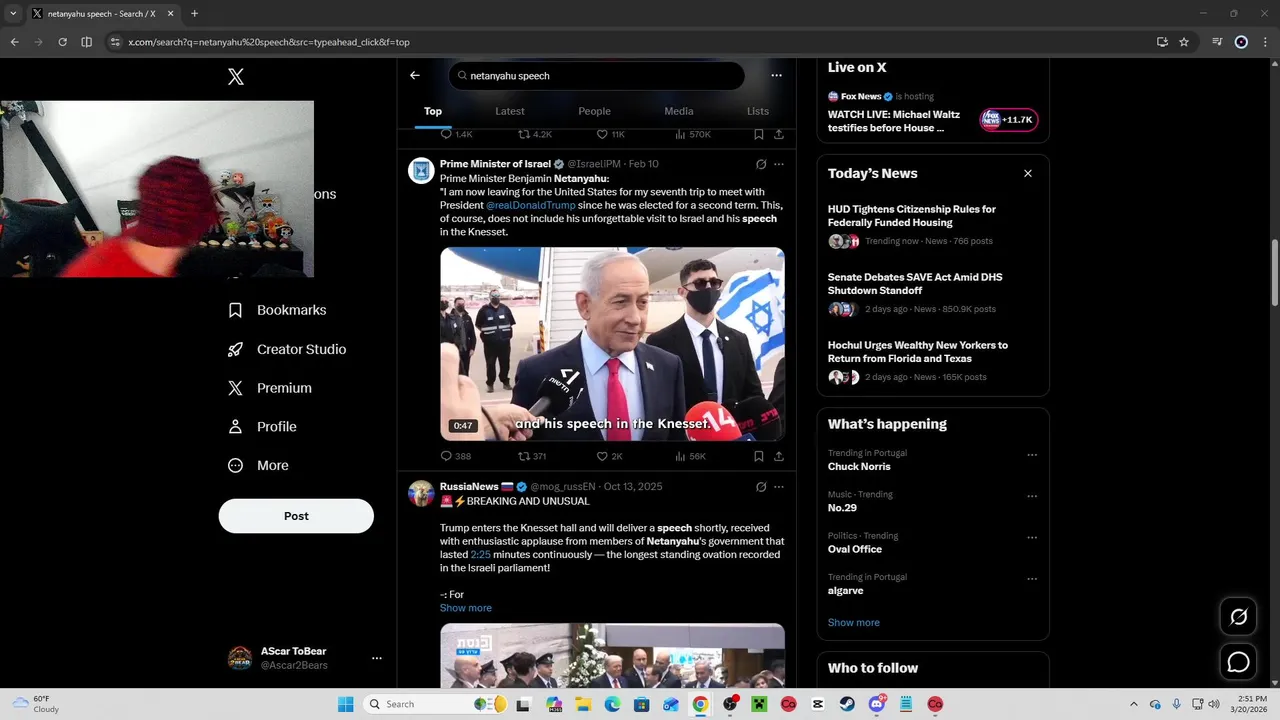Open more options on Prime Minister post

[x=779, y=164]
